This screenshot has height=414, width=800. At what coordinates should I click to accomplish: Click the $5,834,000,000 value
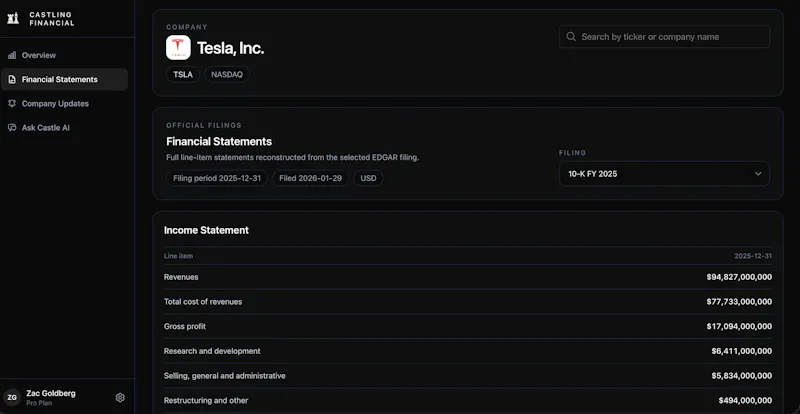742,376
